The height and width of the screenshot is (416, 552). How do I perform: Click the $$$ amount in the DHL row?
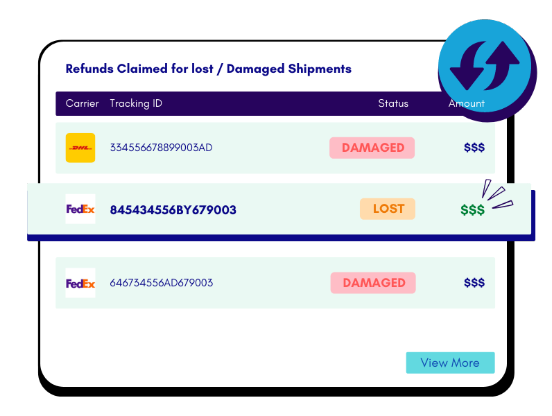click(474, 147)
